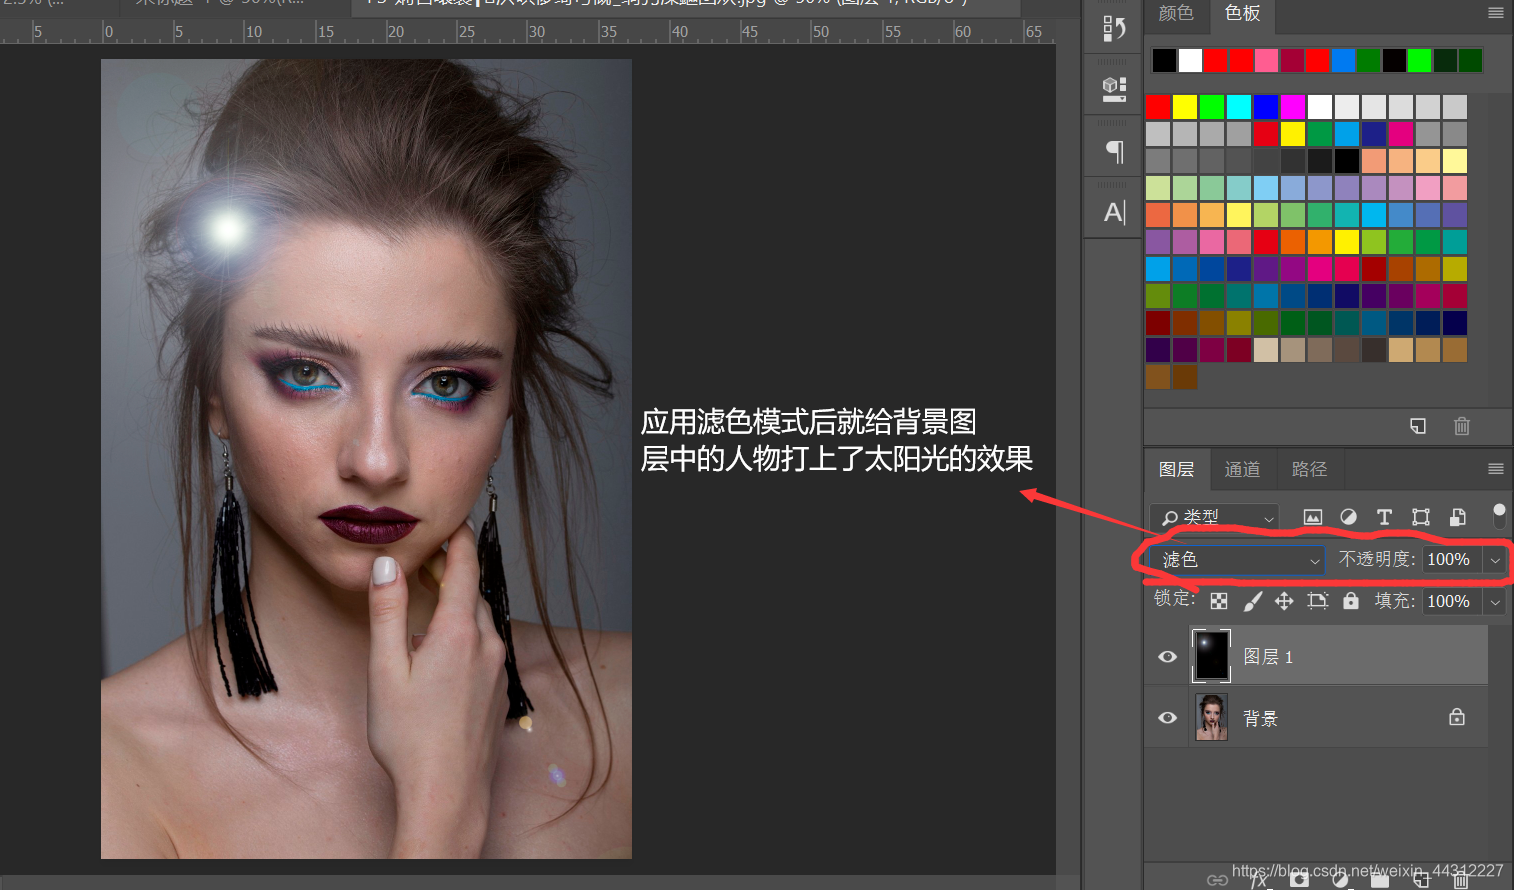This screenshot has height=890, width=1514.
Task: Choose the yellow swatch in the grid's first row
Action: 1185,107
